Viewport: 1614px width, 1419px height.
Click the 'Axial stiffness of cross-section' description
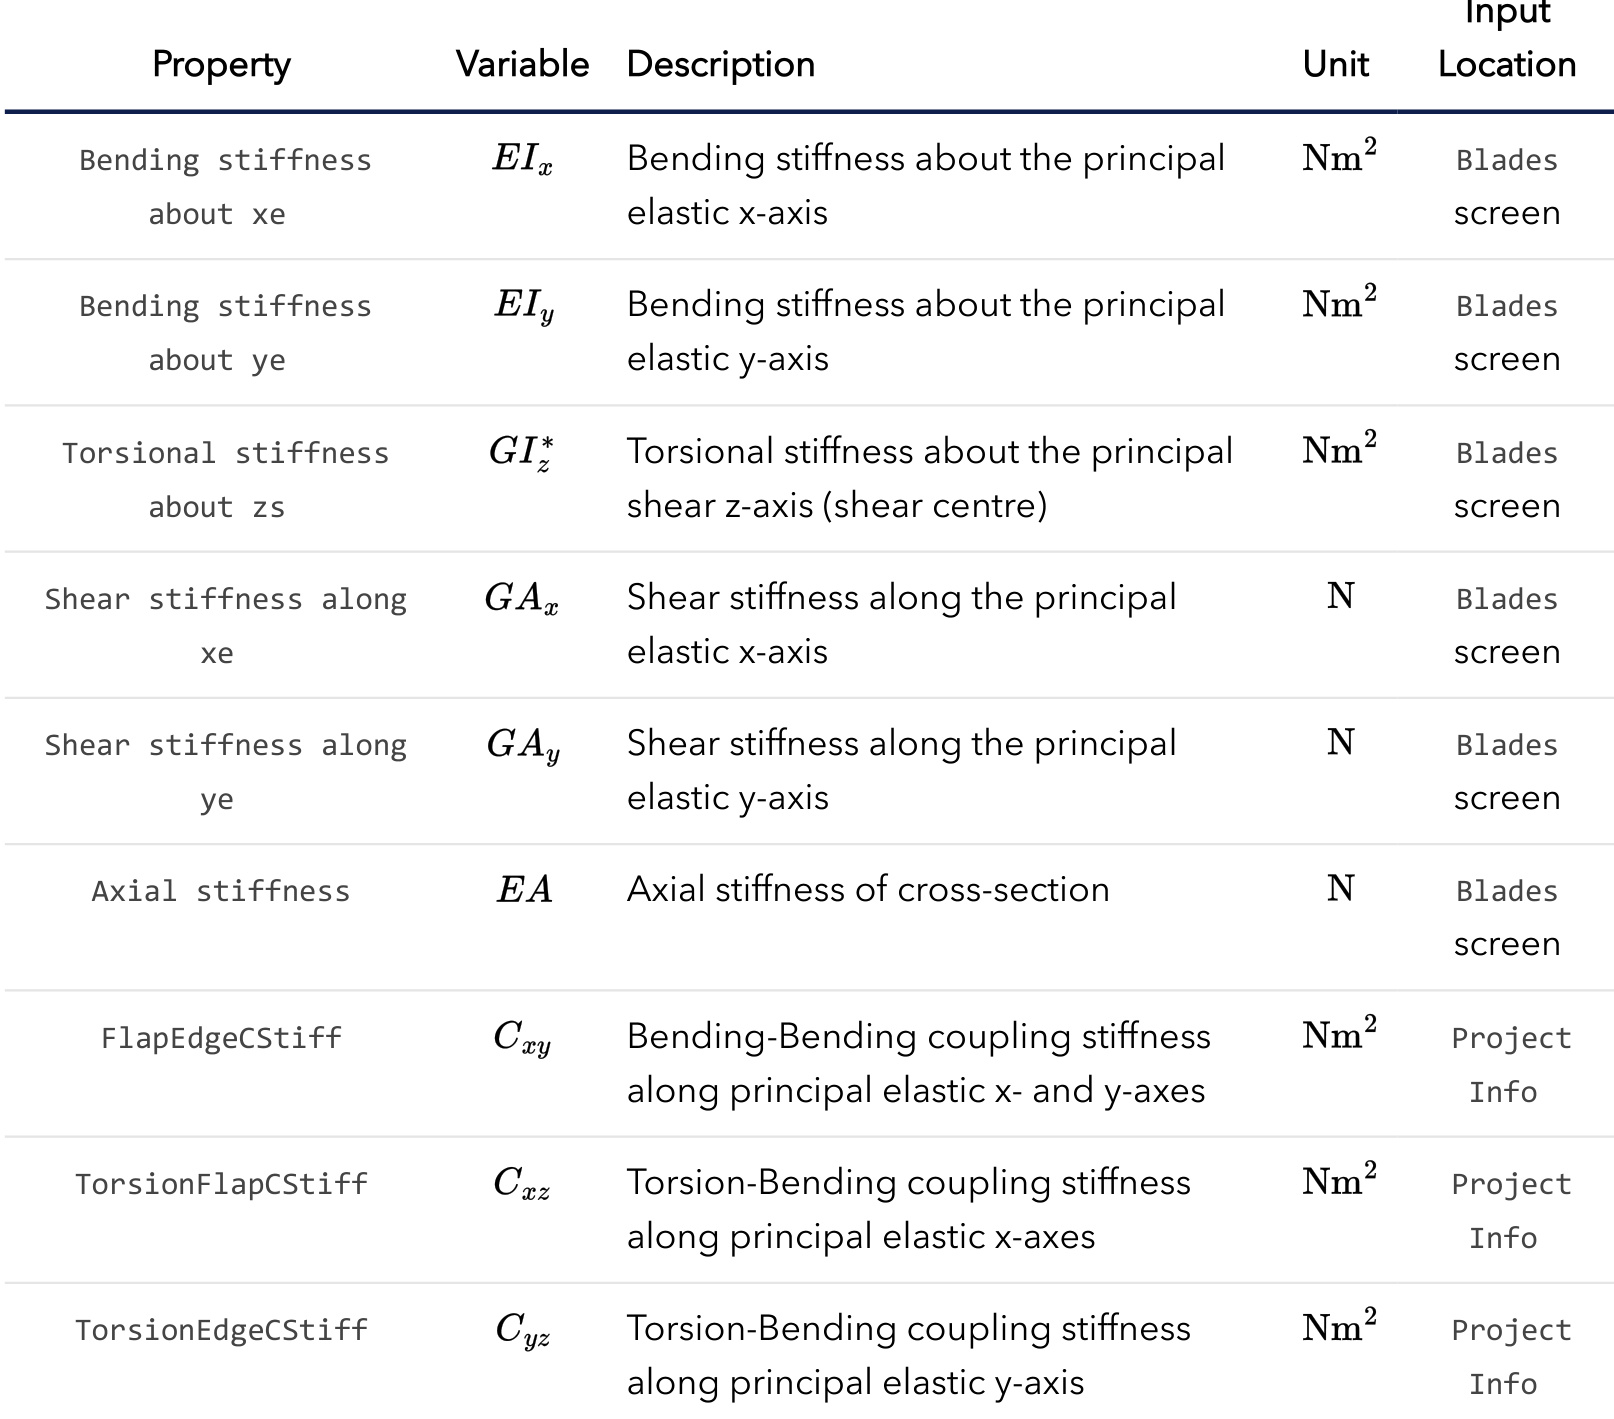pos(867,890)
